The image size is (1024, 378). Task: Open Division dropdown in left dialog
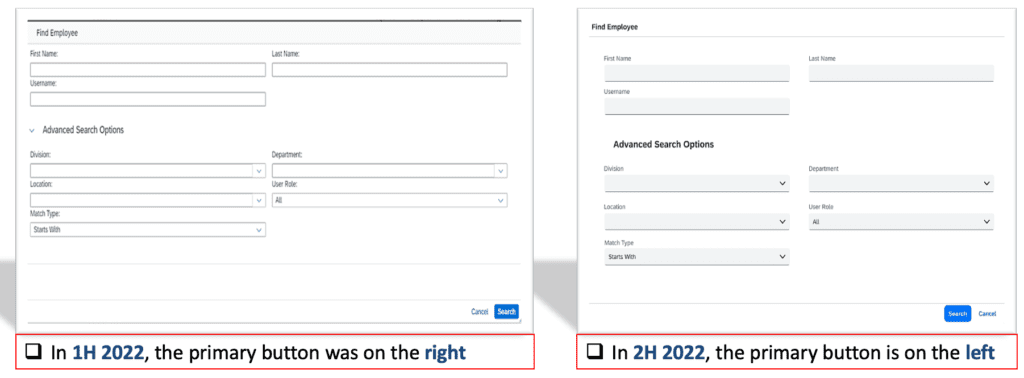pos(148,171)
